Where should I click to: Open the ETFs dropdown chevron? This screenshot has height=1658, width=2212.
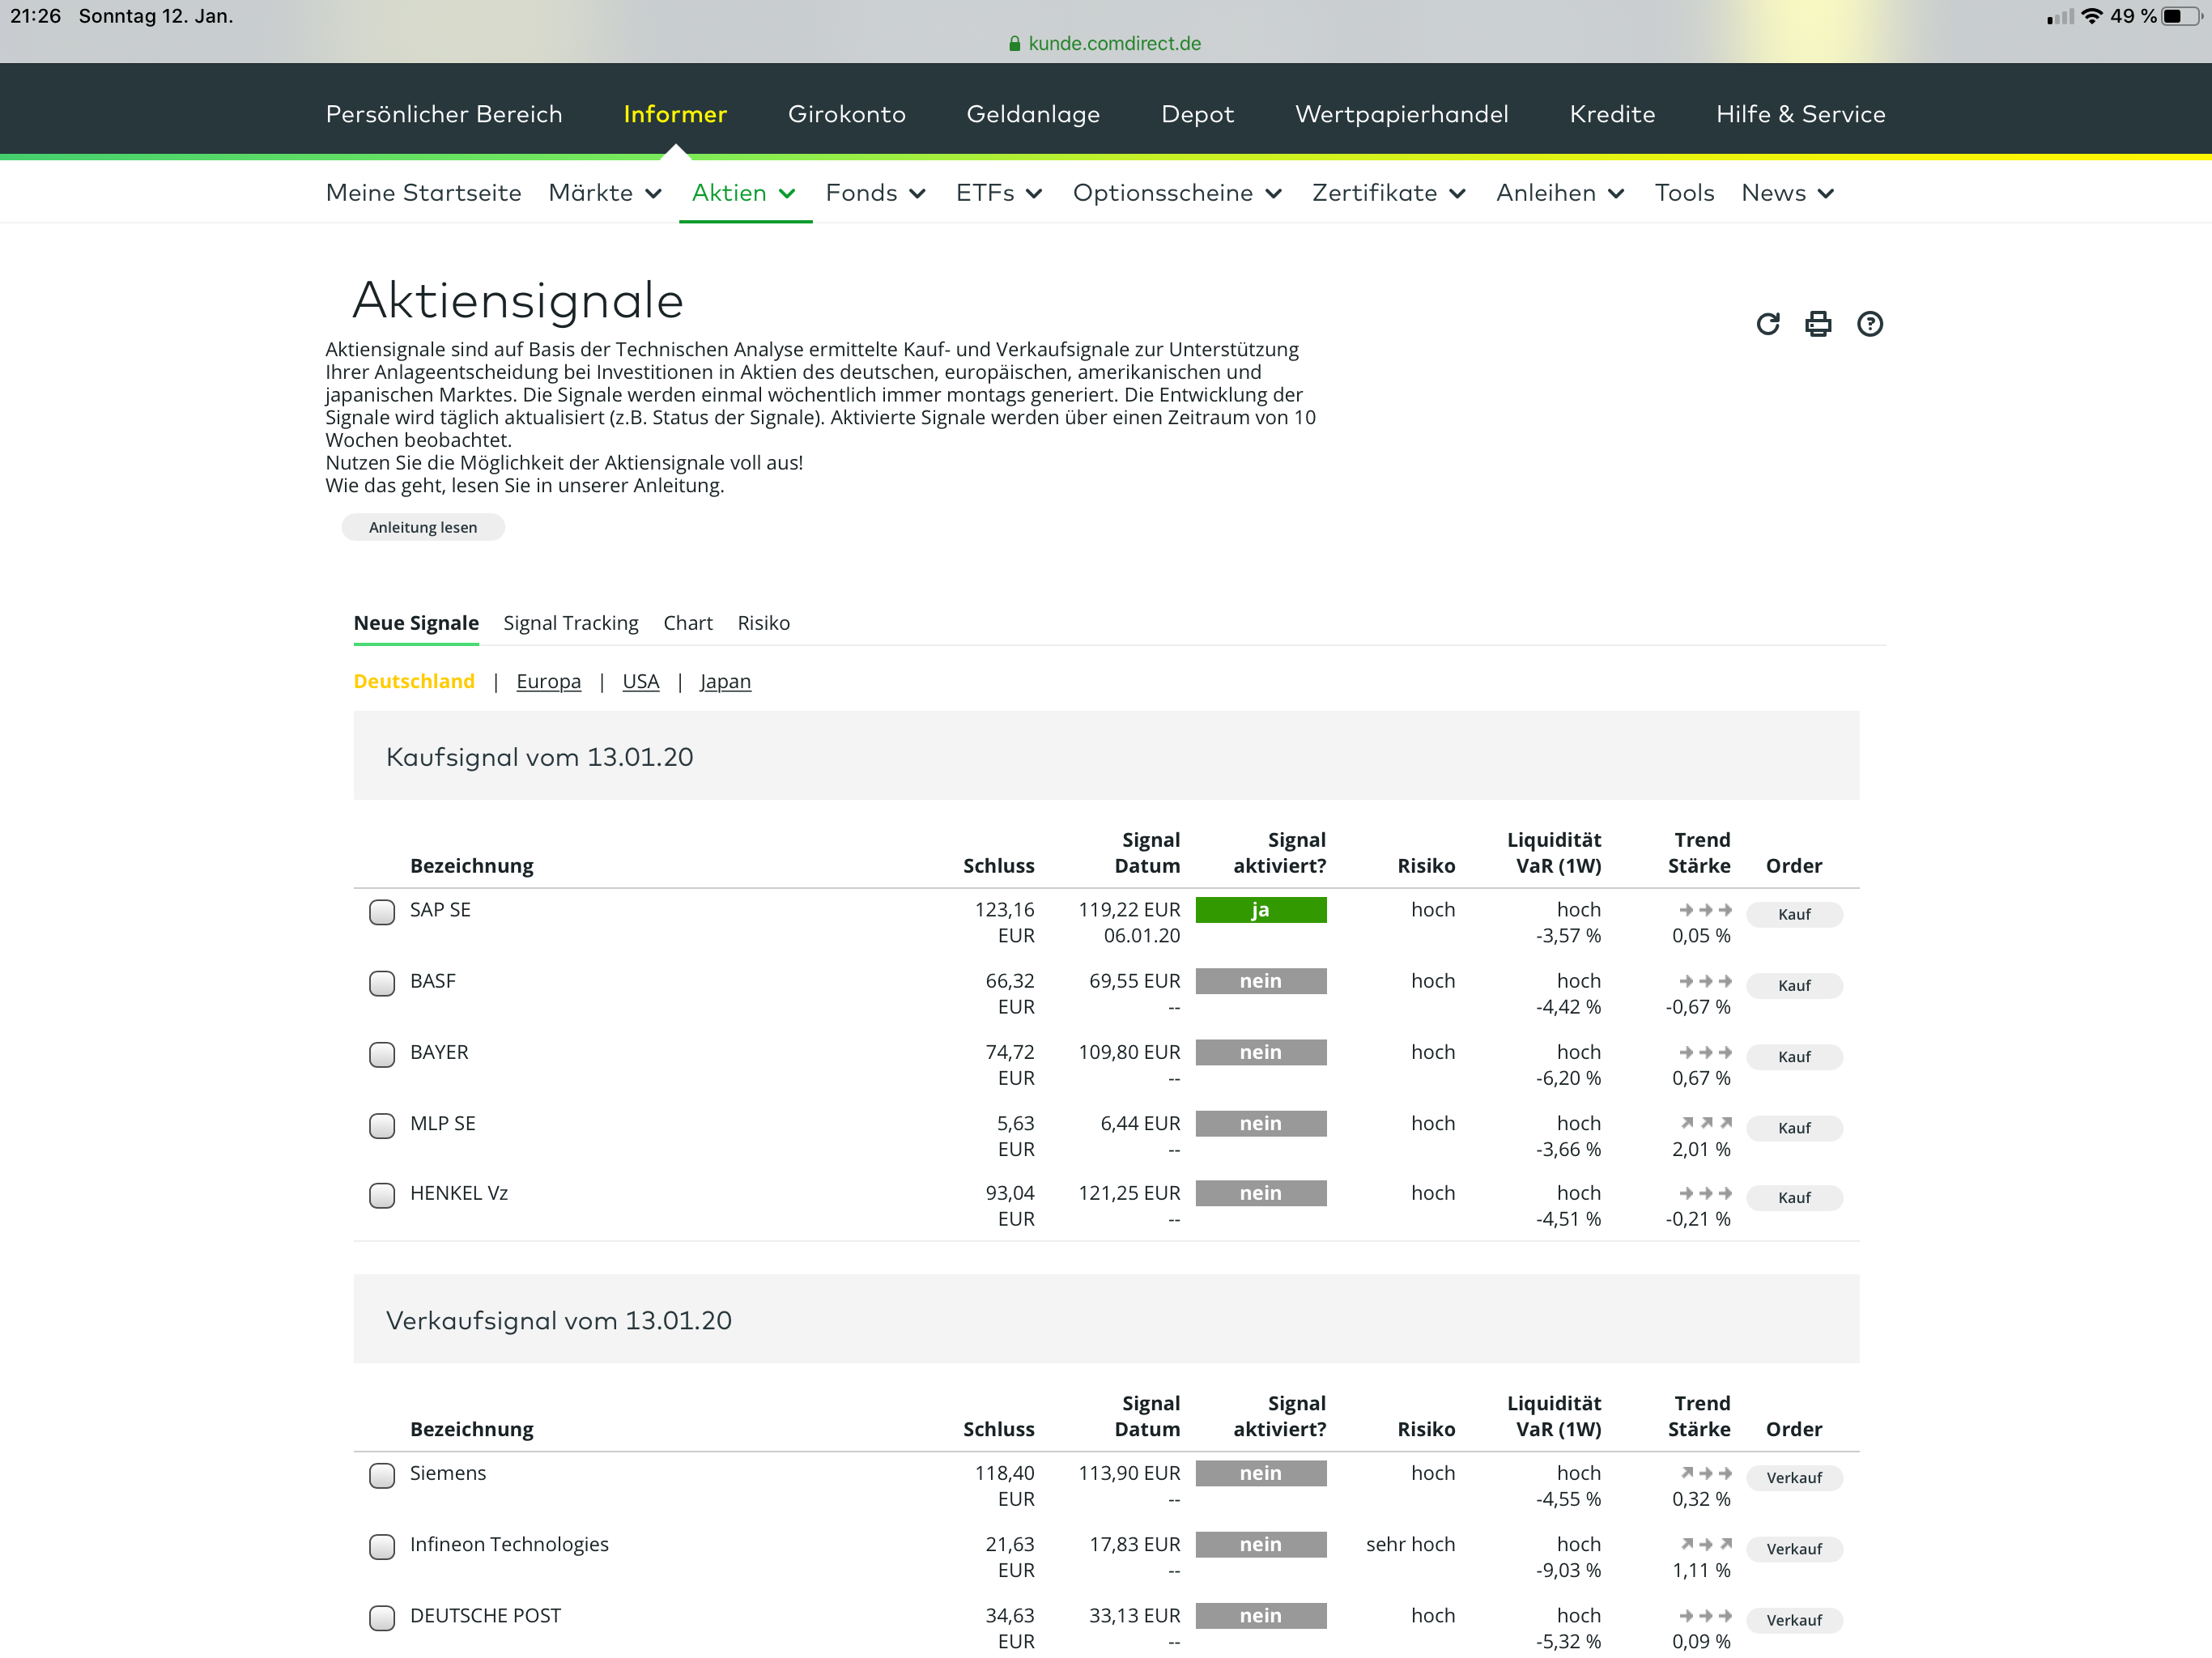1034,194
